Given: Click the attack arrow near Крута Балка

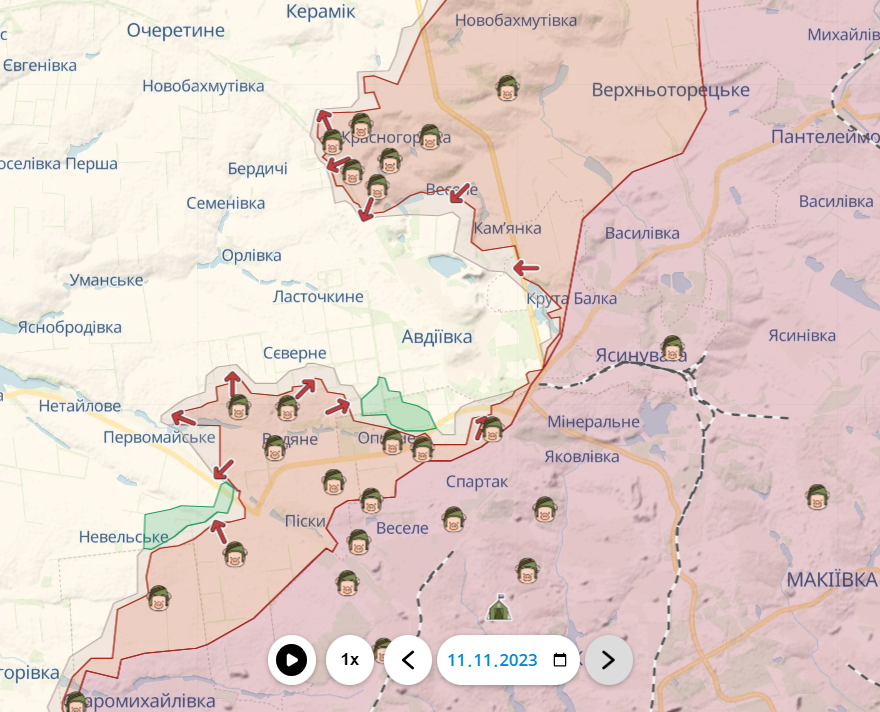Looking at the screenshot, I should tap(525, 268).
